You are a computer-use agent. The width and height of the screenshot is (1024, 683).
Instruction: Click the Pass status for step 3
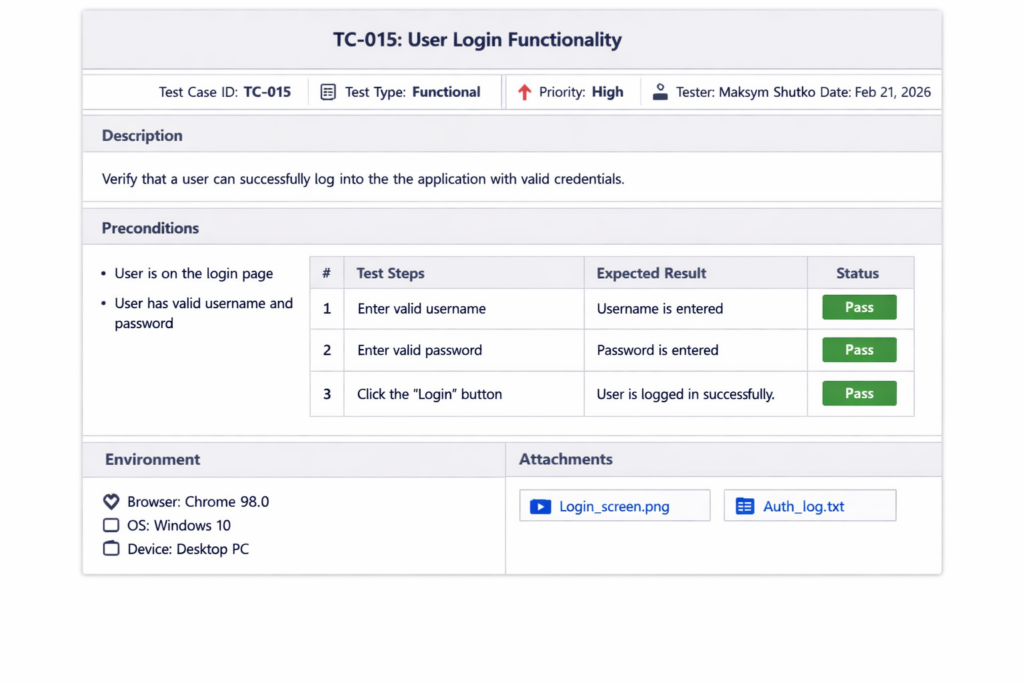[x=859, y=394]
